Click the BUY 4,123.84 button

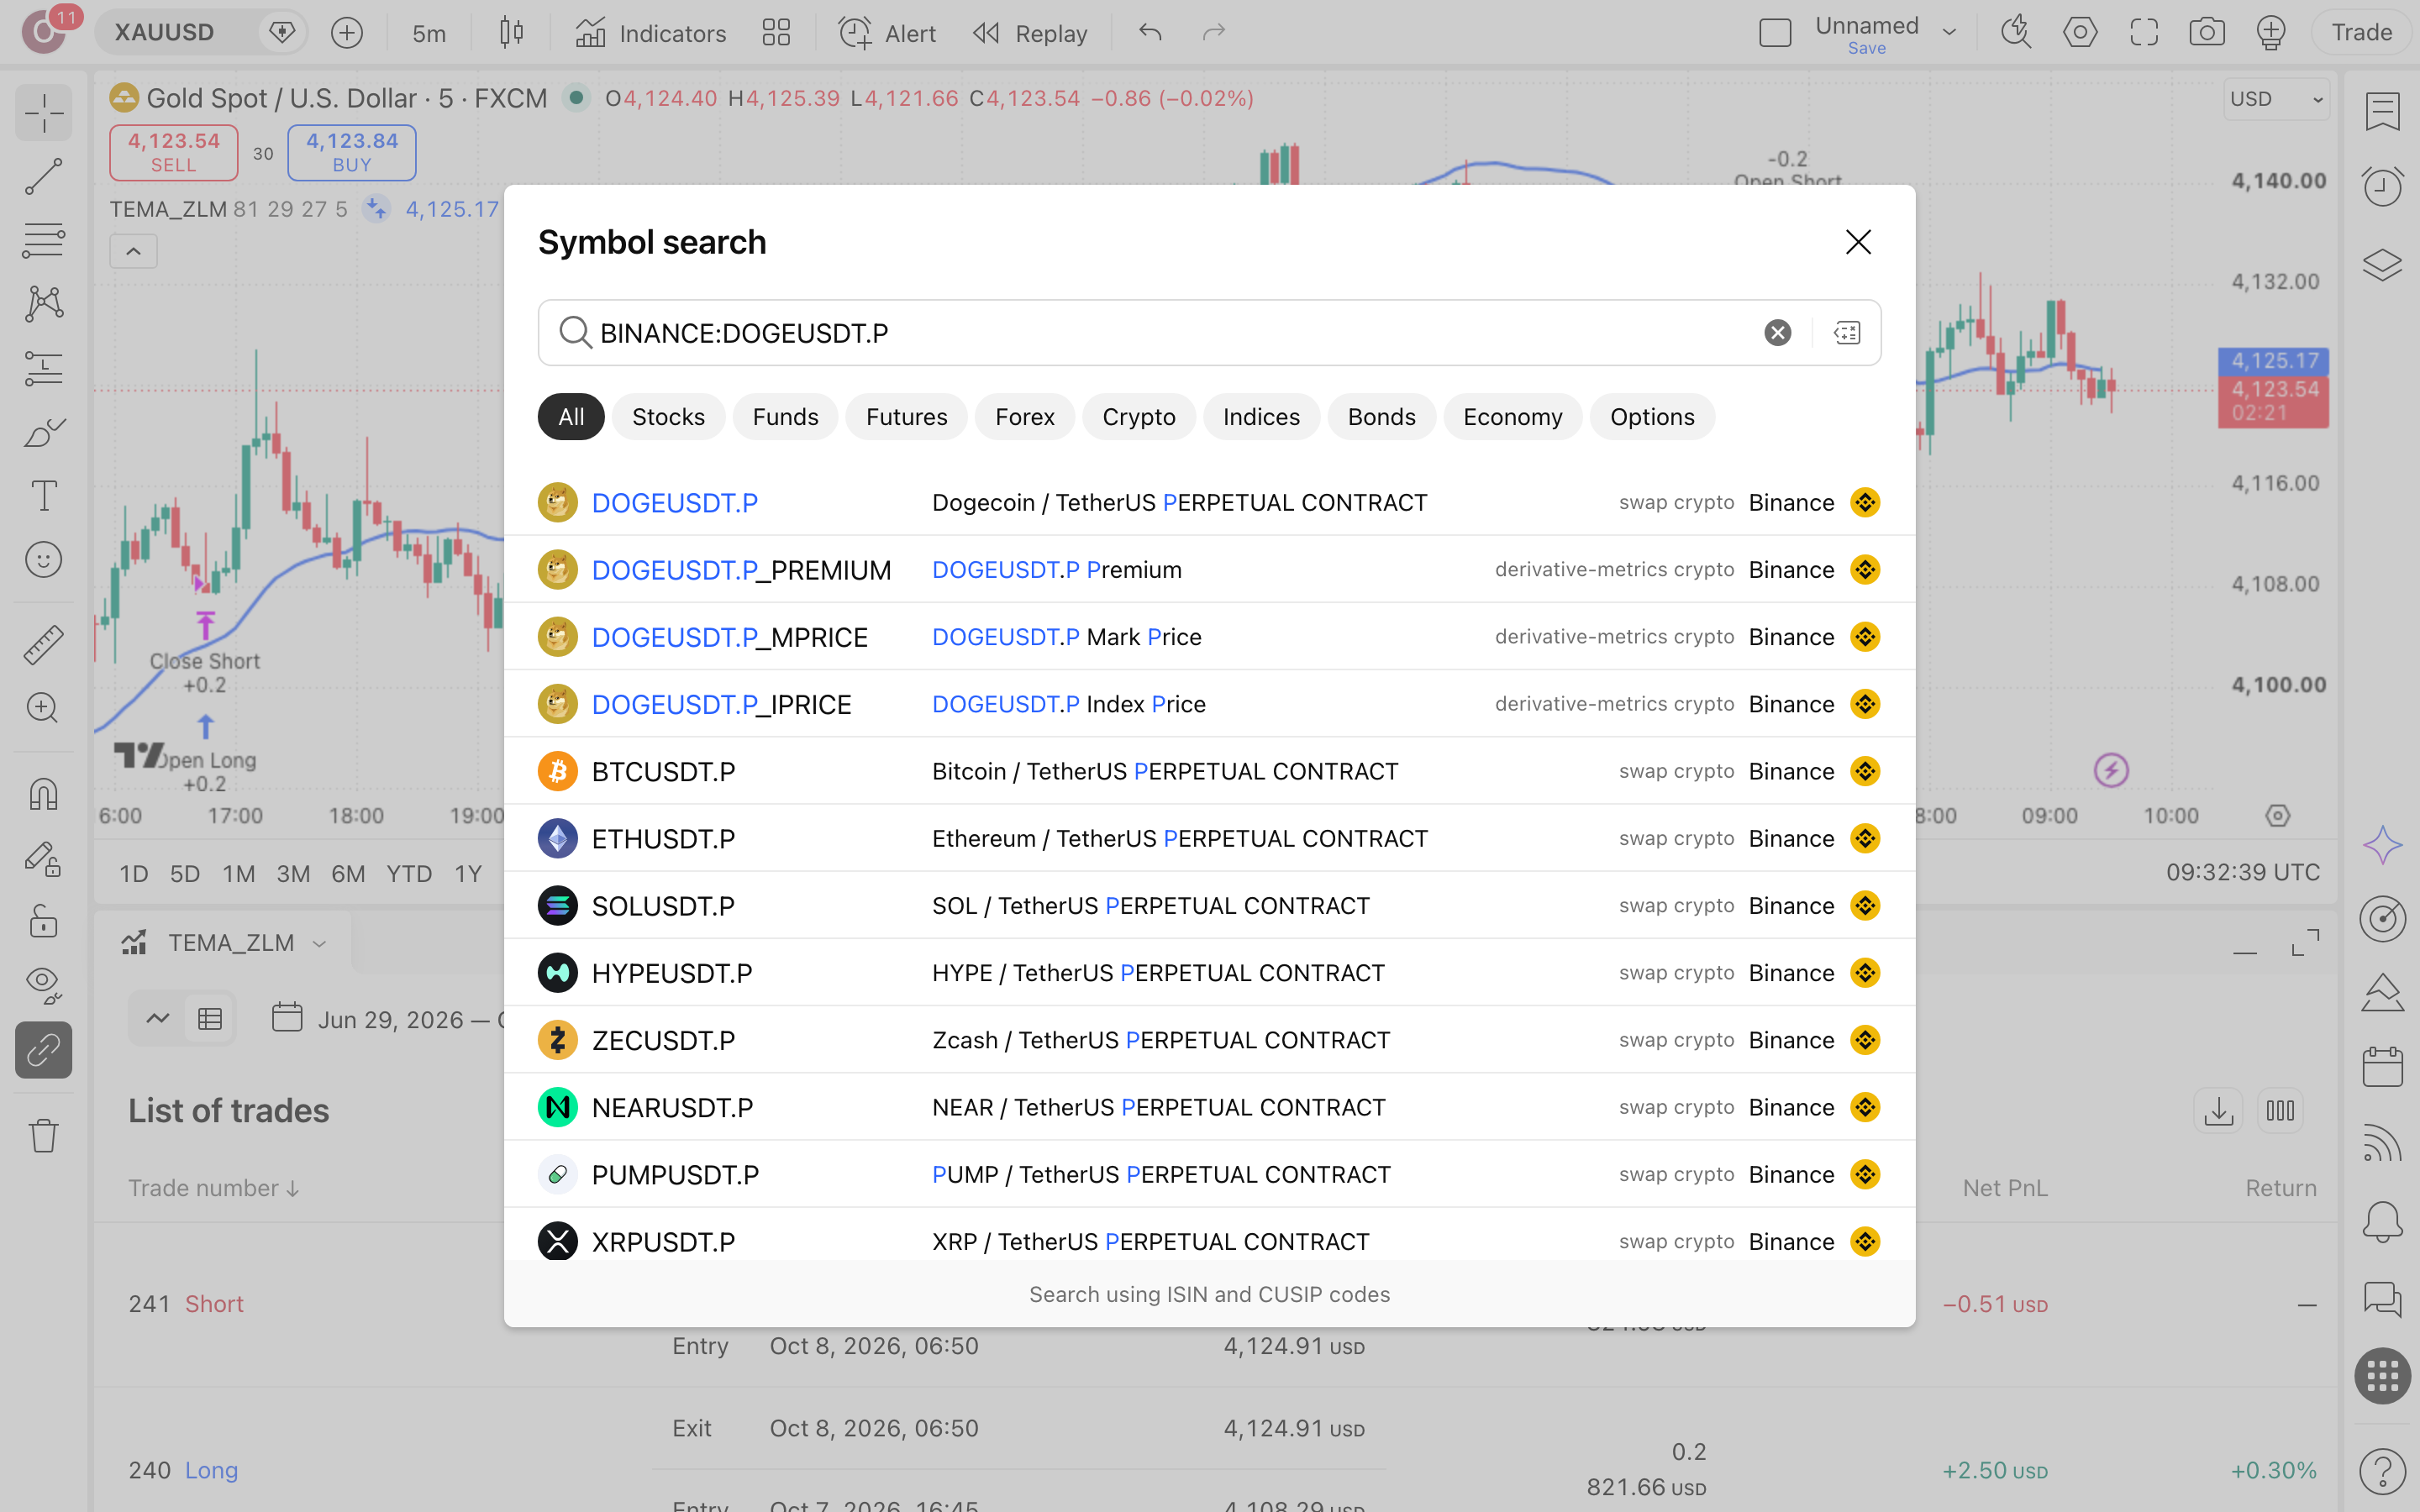click(352, 153)
